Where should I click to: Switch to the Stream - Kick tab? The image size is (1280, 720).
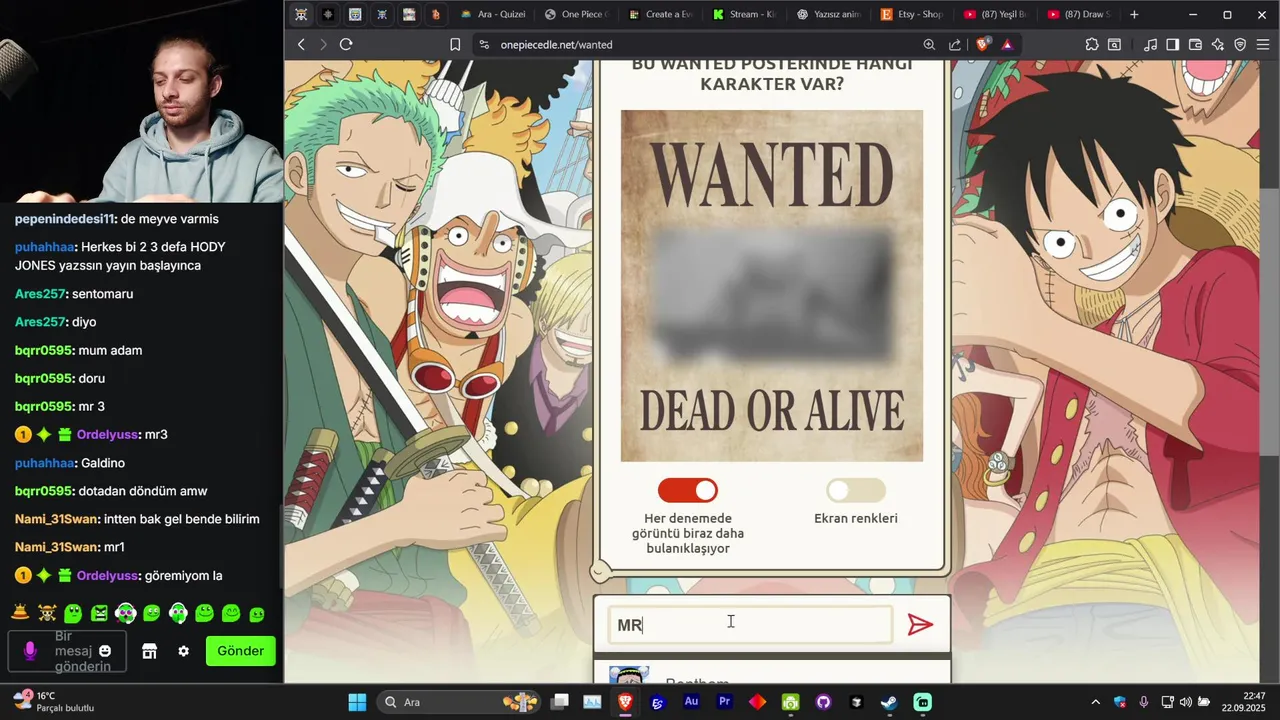[745, 14]
